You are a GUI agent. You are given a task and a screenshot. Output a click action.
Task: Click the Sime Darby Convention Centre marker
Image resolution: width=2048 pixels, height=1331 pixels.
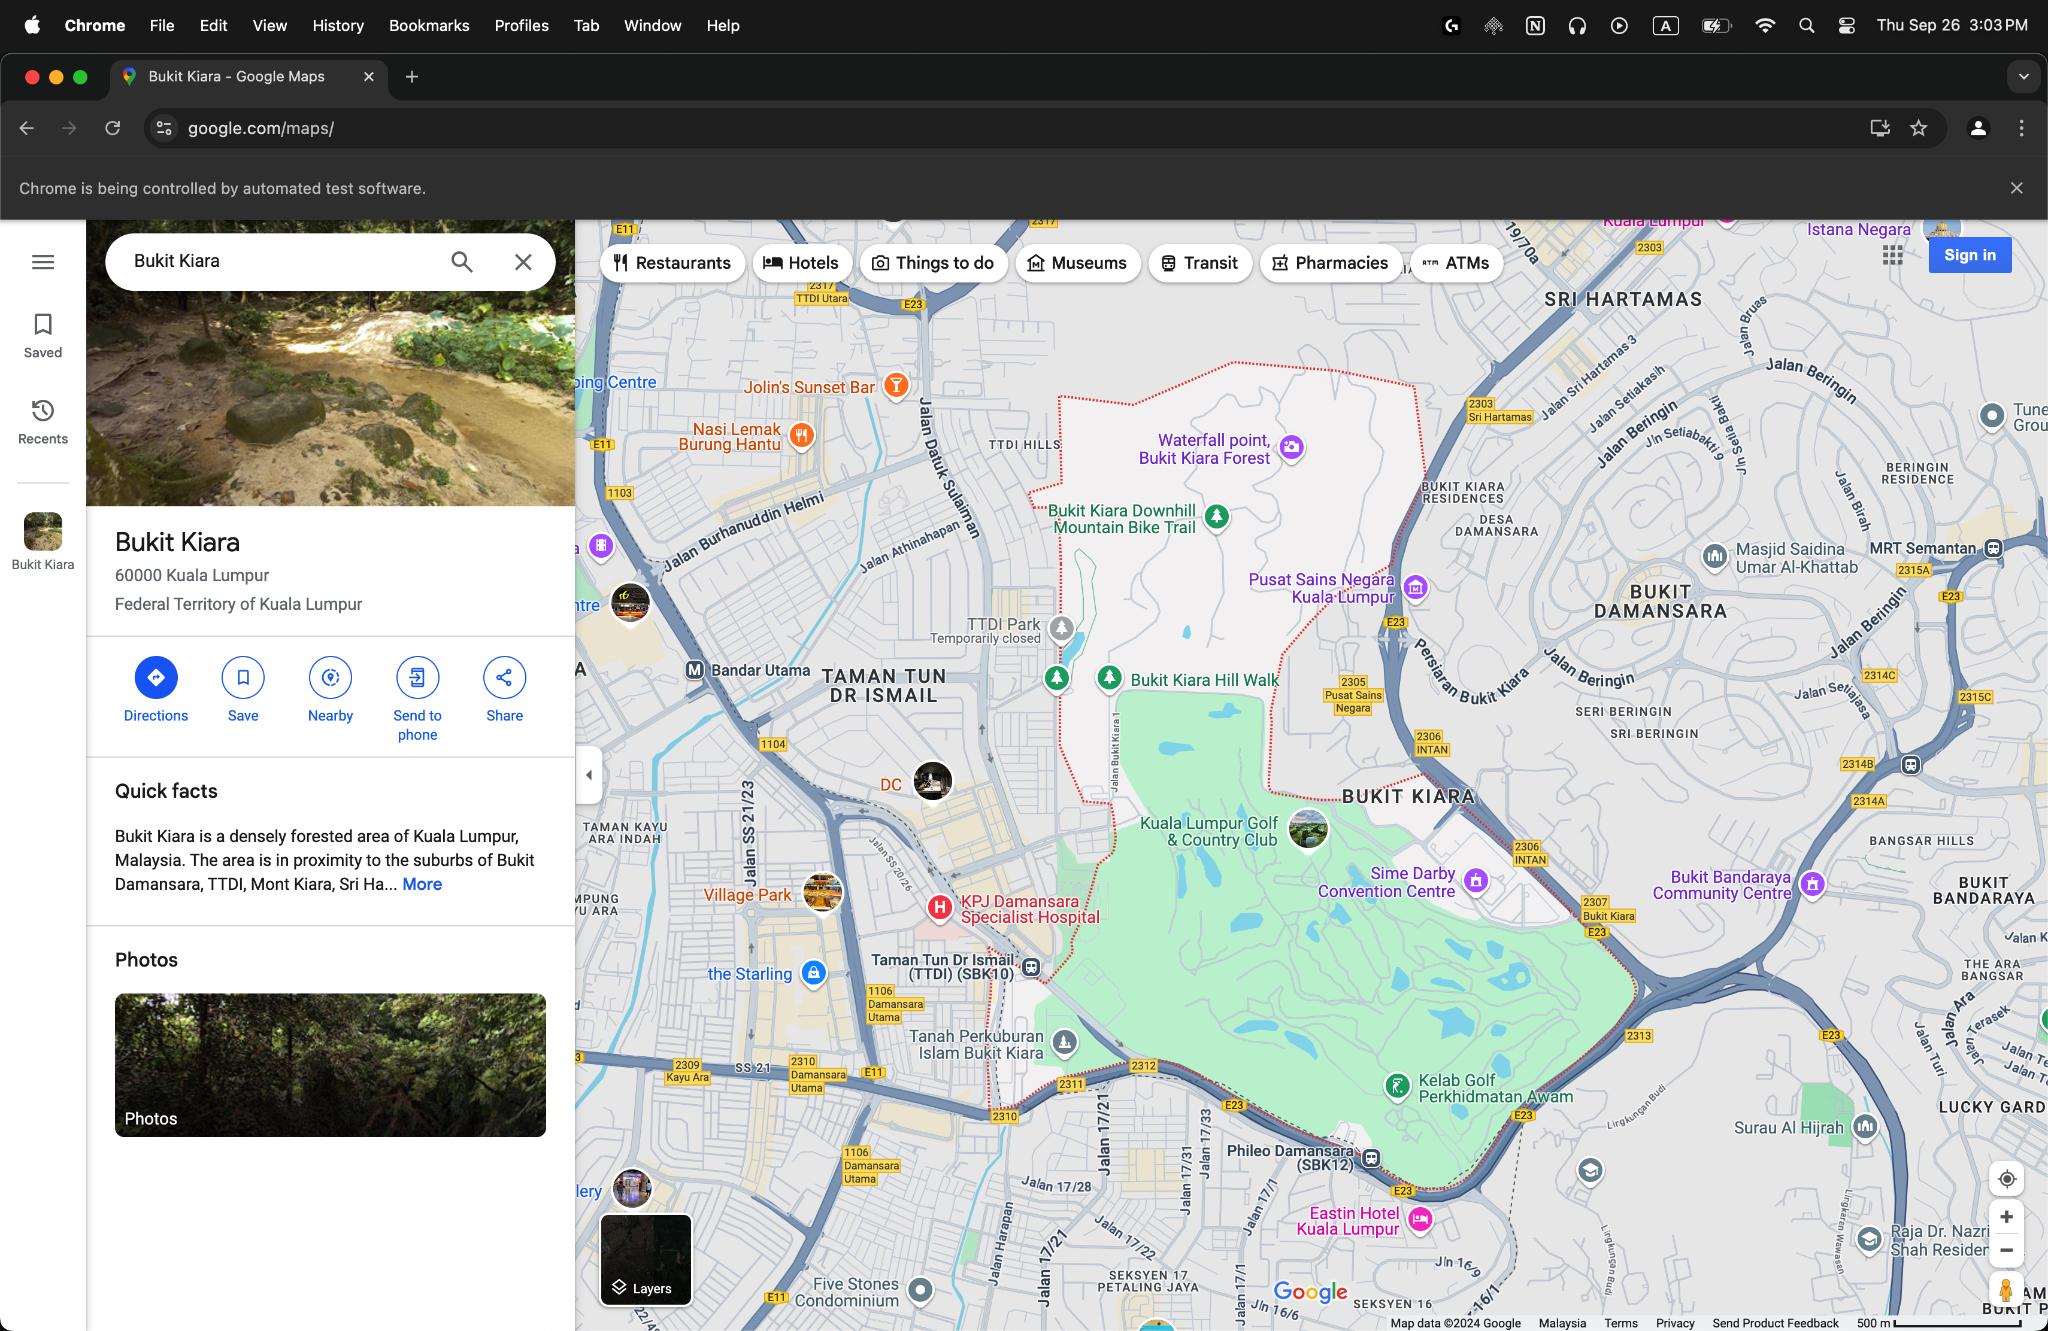(1476, 880)
